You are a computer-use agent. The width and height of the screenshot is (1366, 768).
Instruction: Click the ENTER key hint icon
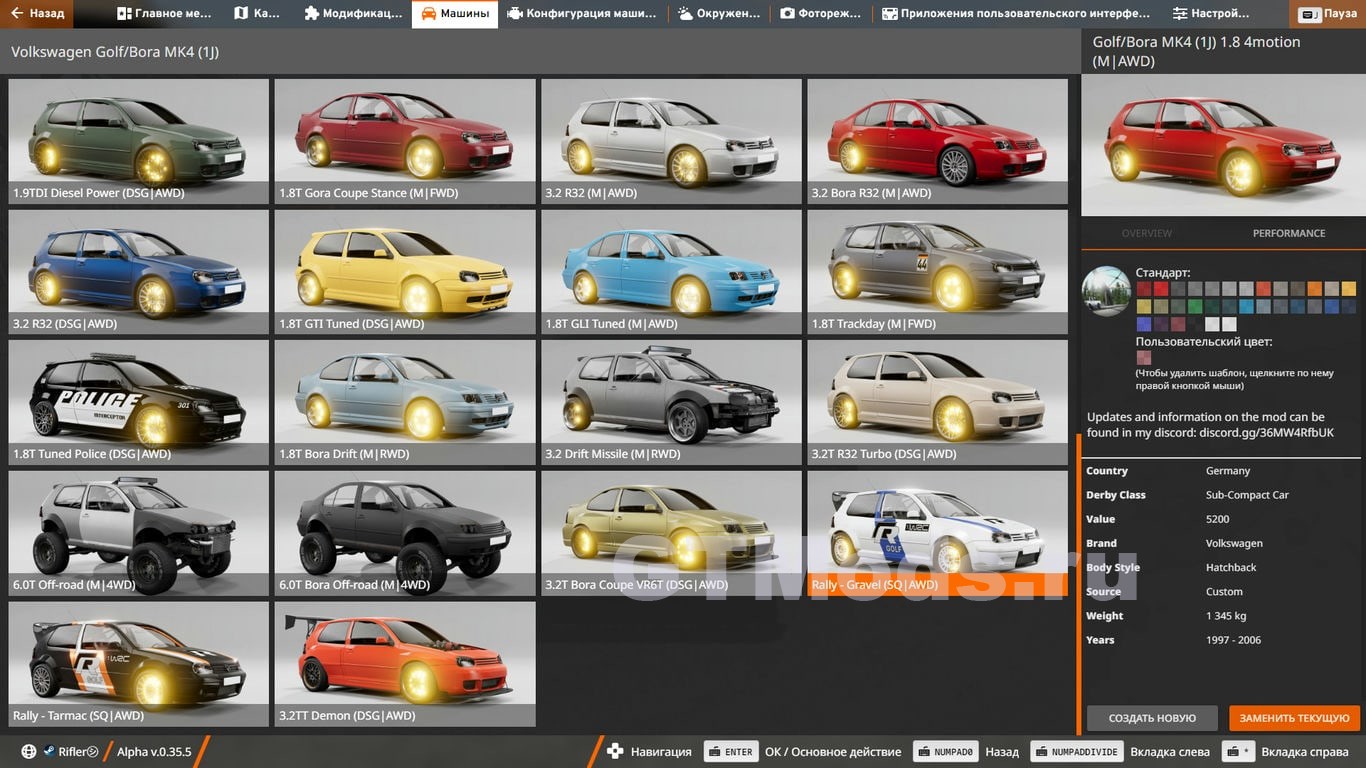point(730,752)
